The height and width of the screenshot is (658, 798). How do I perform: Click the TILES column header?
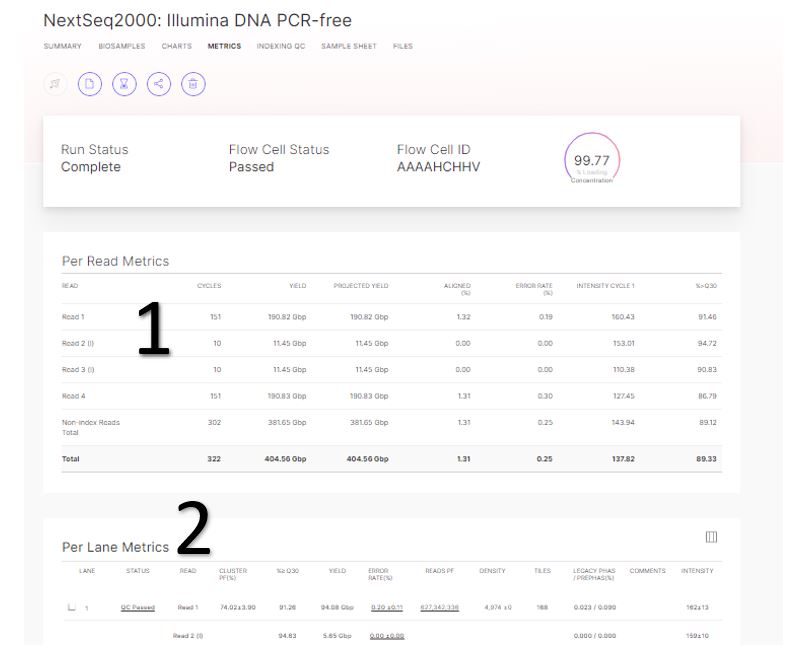(x=543, y=570)
